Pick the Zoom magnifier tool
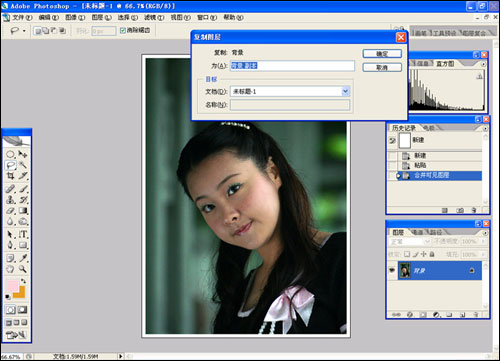This screenshot has height=361, width=500. (x=23, y=269)
